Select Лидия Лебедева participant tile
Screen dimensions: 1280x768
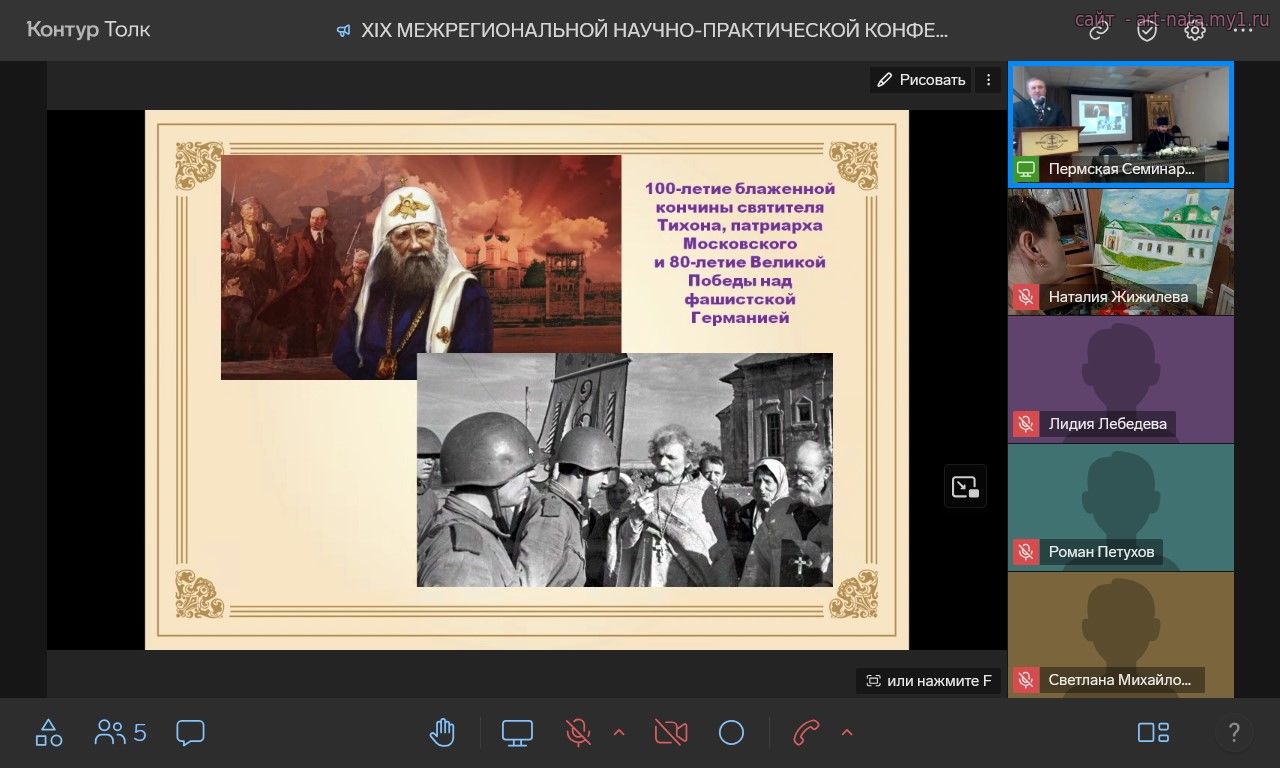tap(1121, 379)
